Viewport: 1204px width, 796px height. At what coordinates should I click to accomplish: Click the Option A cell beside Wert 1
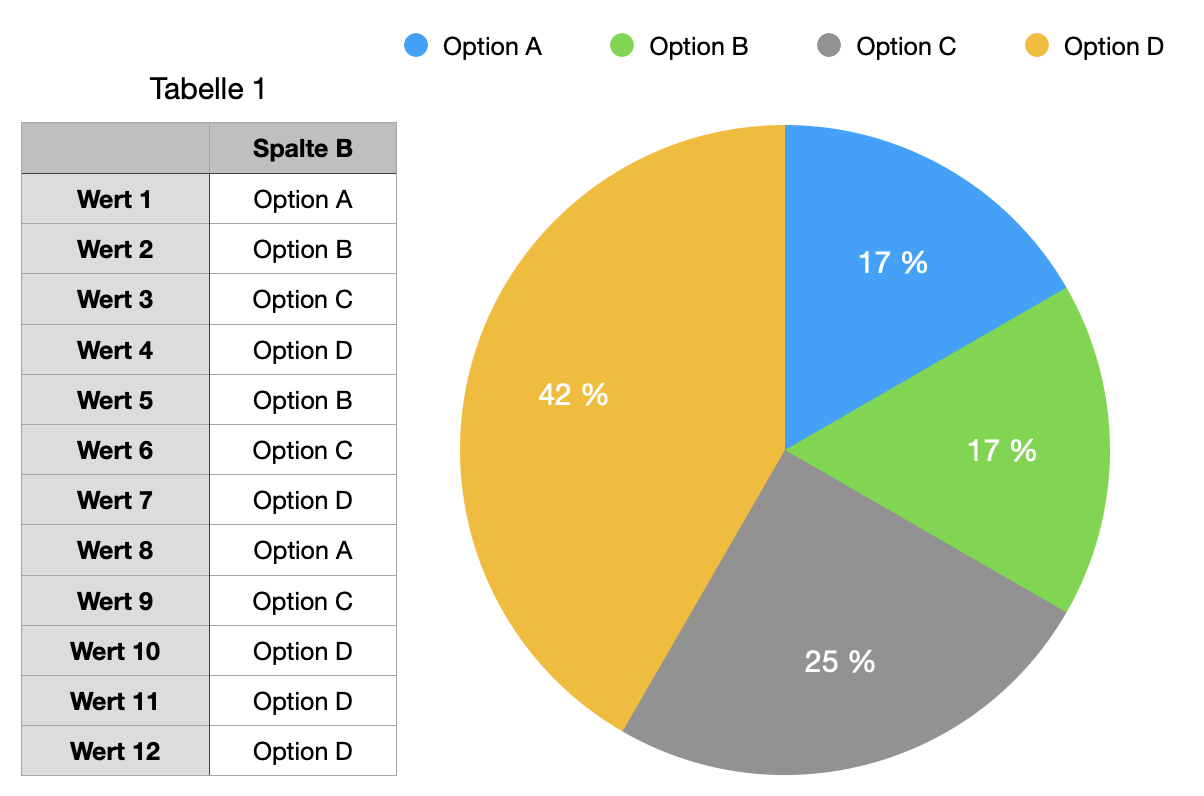(x=303, y=199)
